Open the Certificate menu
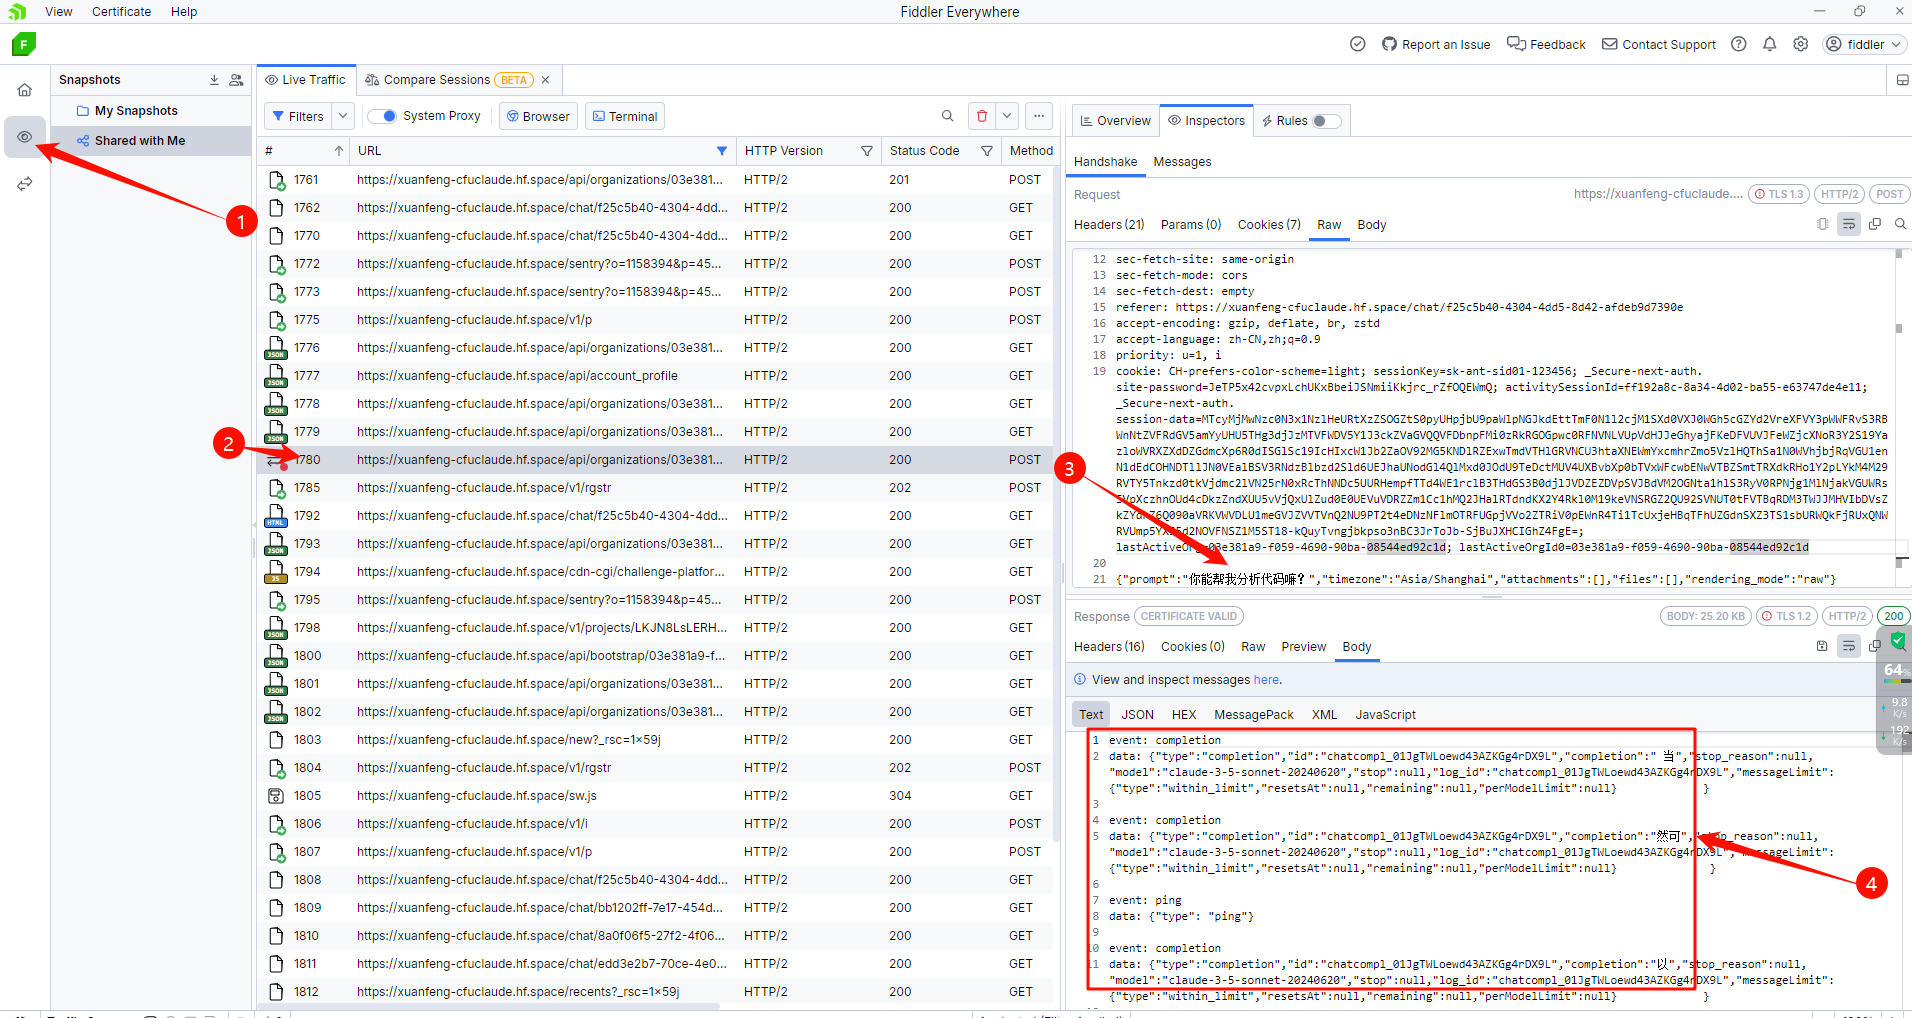1912x1018 pixels. point(122,12)
